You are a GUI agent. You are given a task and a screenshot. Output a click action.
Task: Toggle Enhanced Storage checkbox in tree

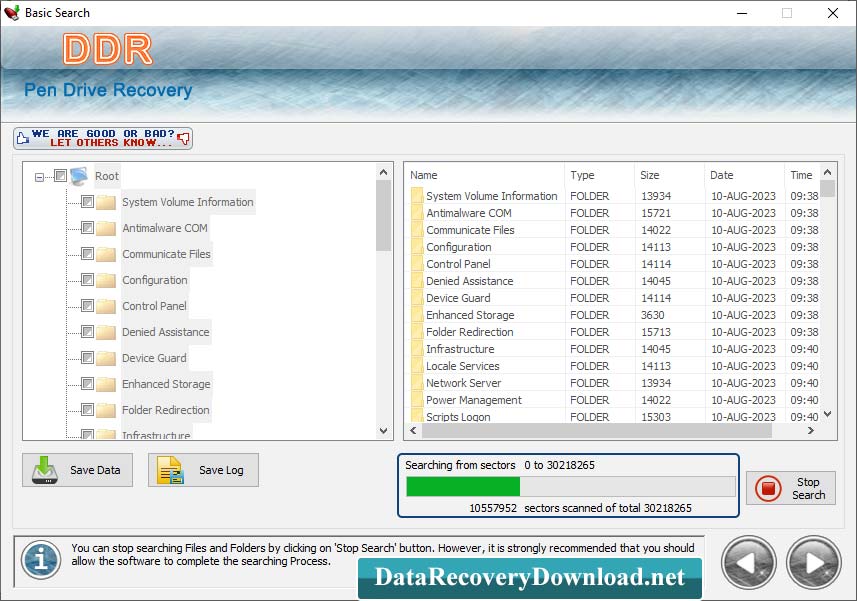coord(87,384)
